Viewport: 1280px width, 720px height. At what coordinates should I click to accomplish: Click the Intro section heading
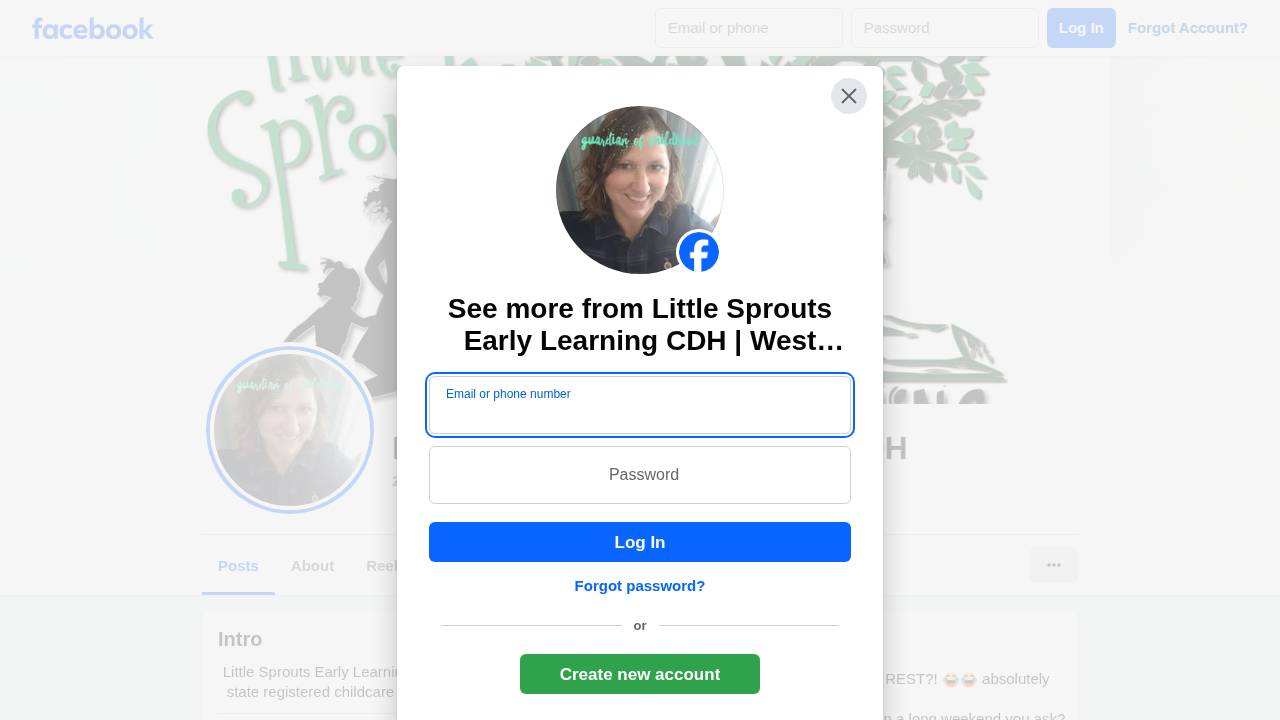(240, 639)
